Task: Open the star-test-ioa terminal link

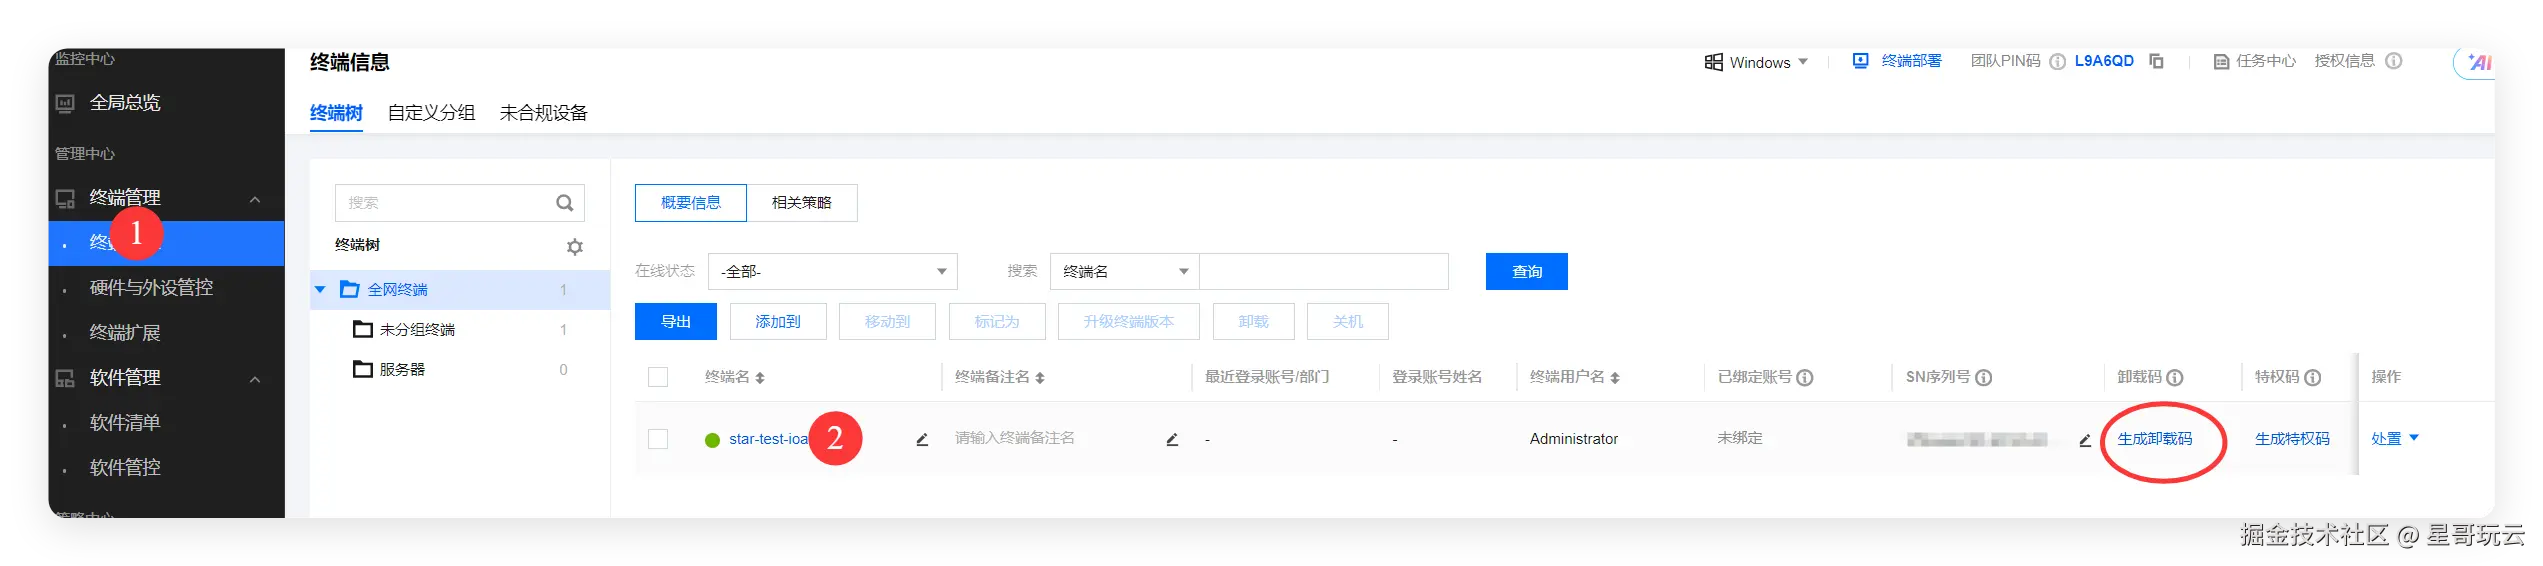Action: (x=768, y=439)
